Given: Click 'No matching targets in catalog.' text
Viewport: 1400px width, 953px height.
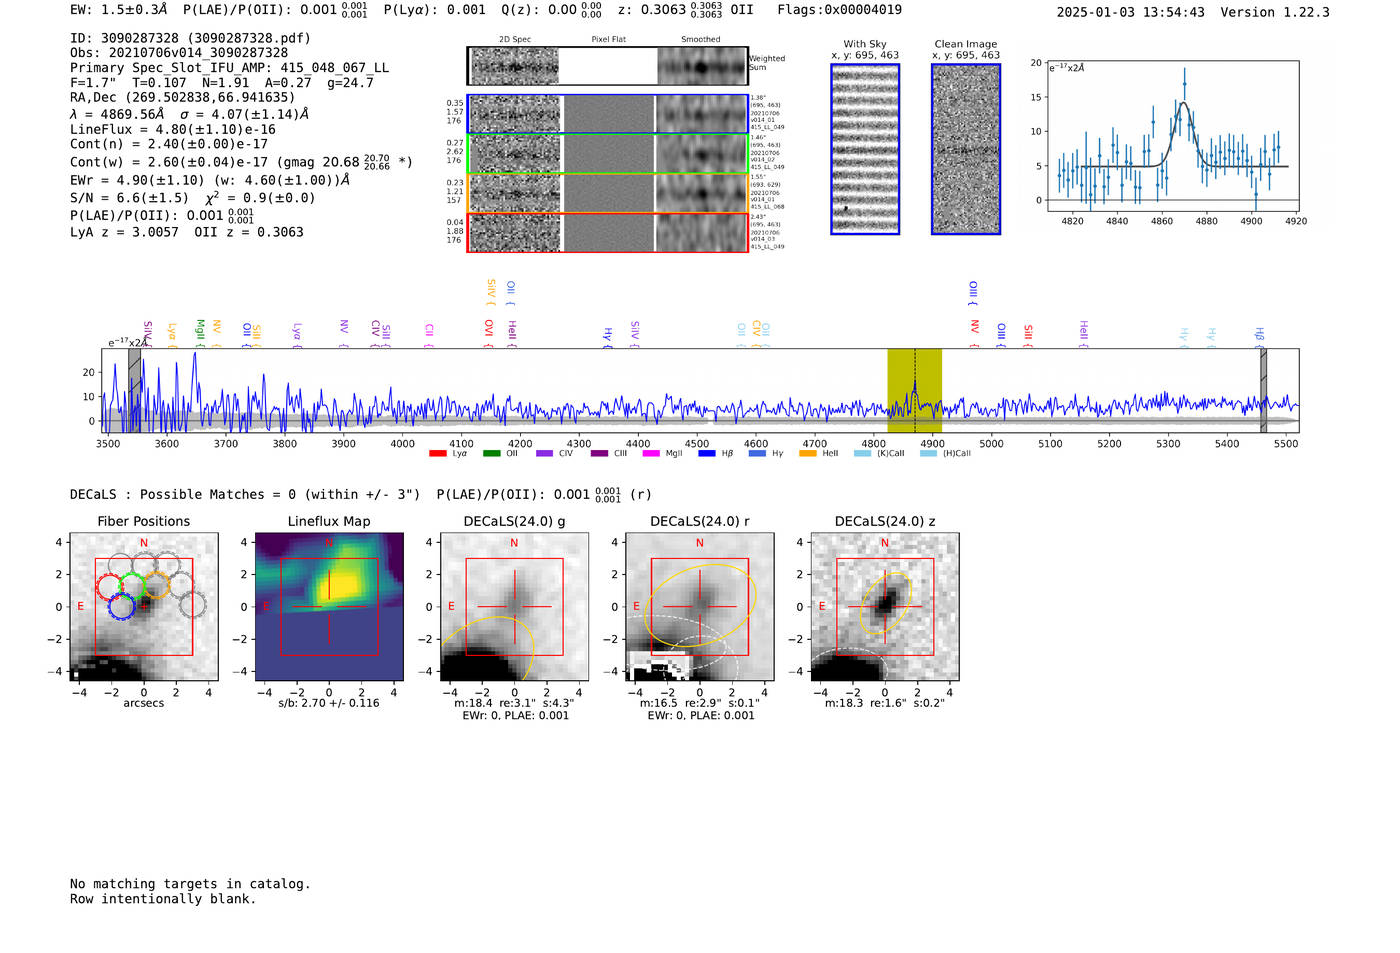Looking at the screenshot, I should [190, 884].
